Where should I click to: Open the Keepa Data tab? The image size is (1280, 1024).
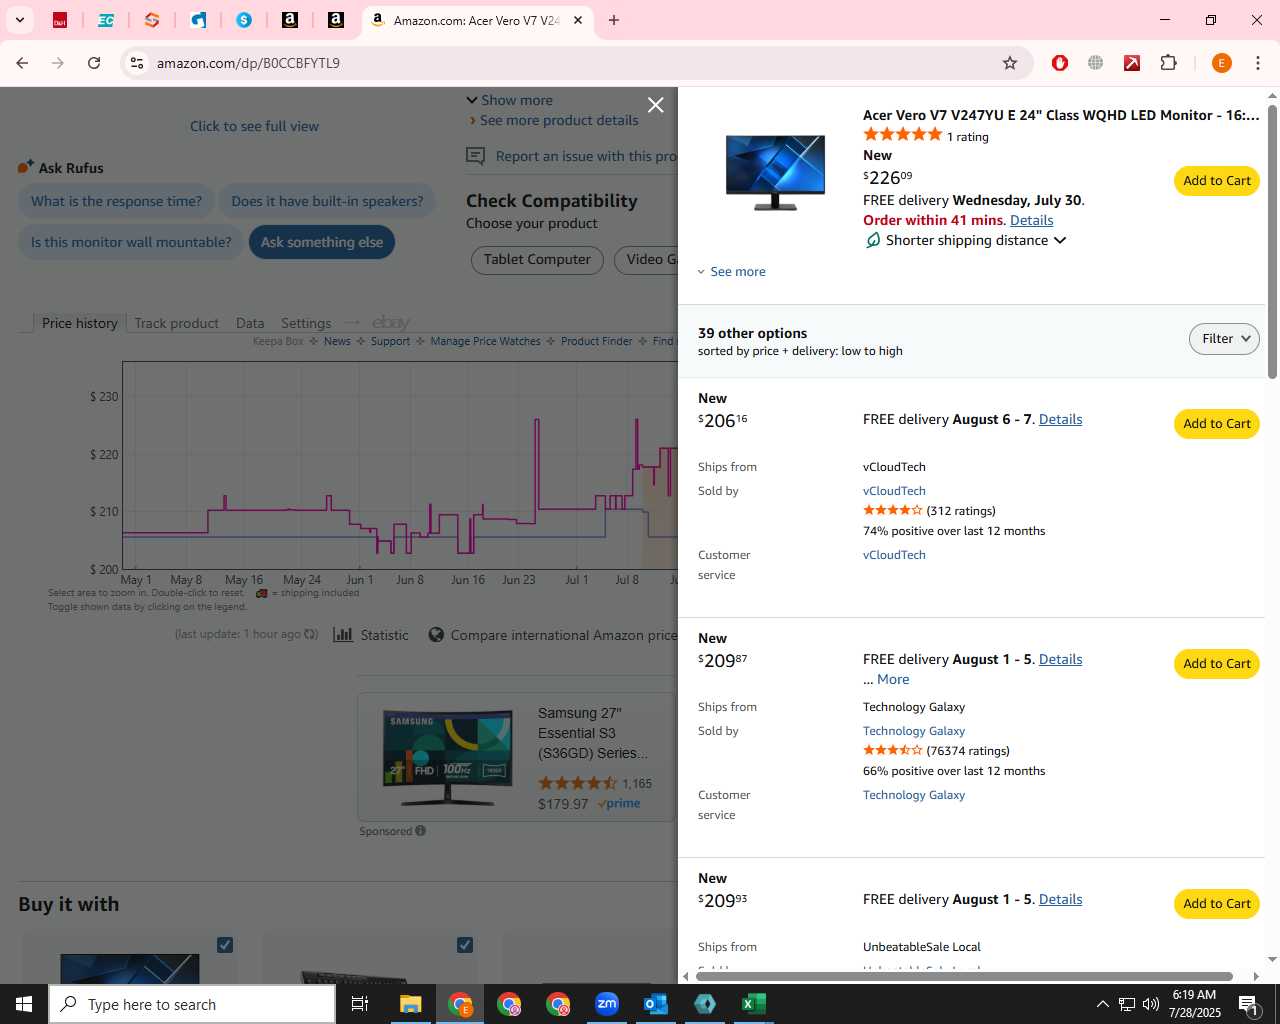(x=250, y=323)
